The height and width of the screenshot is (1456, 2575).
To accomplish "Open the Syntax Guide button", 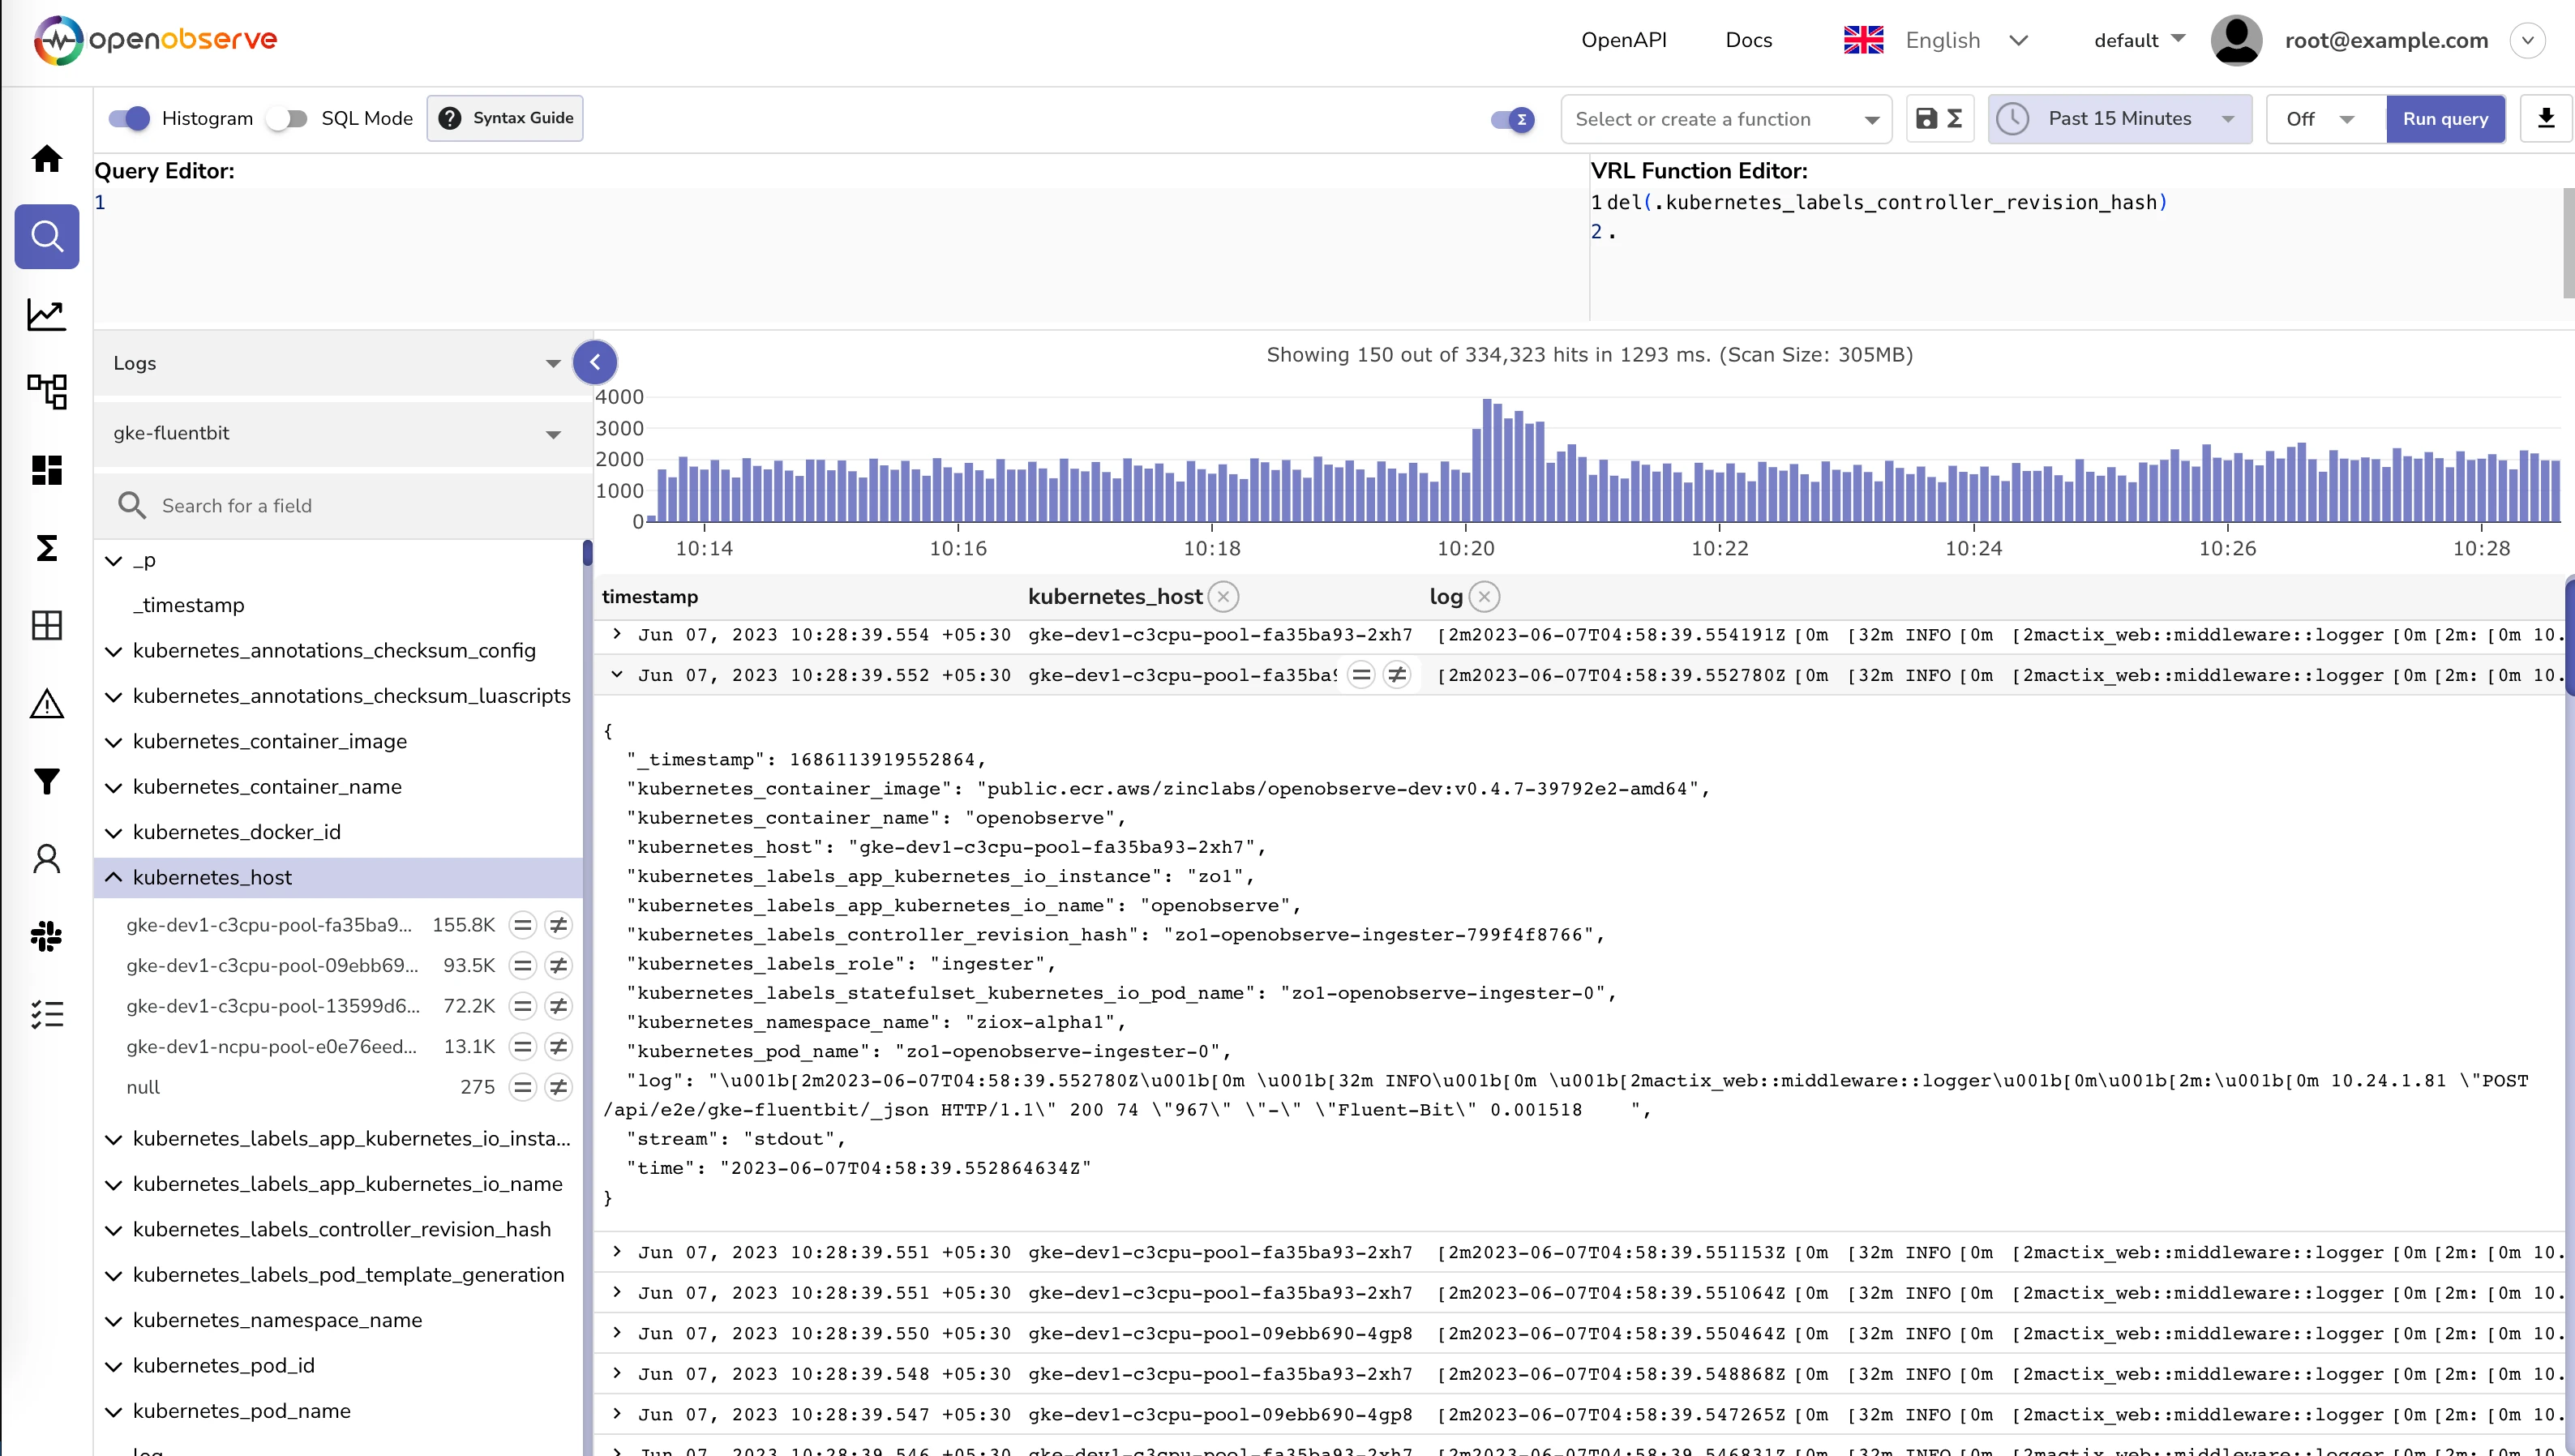I will tap(505, 118).
